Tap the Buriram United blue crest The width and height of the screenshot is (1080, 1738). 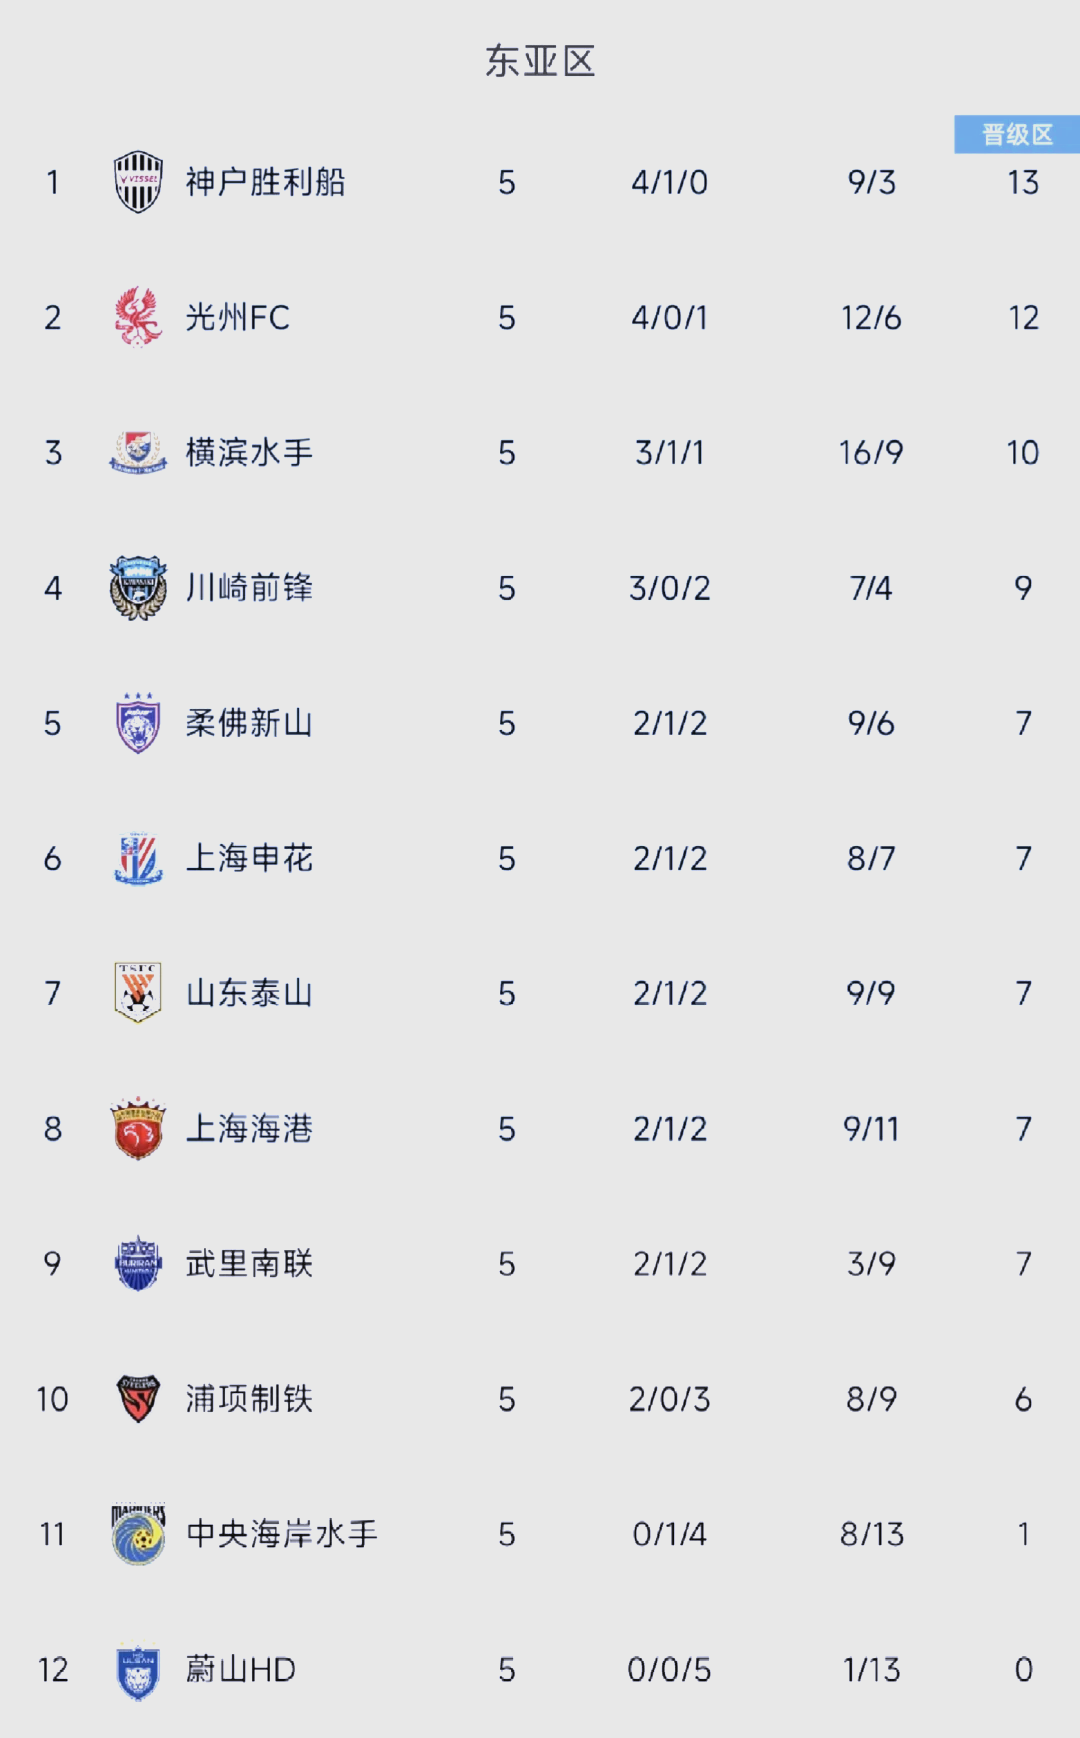click(138, 1263)
